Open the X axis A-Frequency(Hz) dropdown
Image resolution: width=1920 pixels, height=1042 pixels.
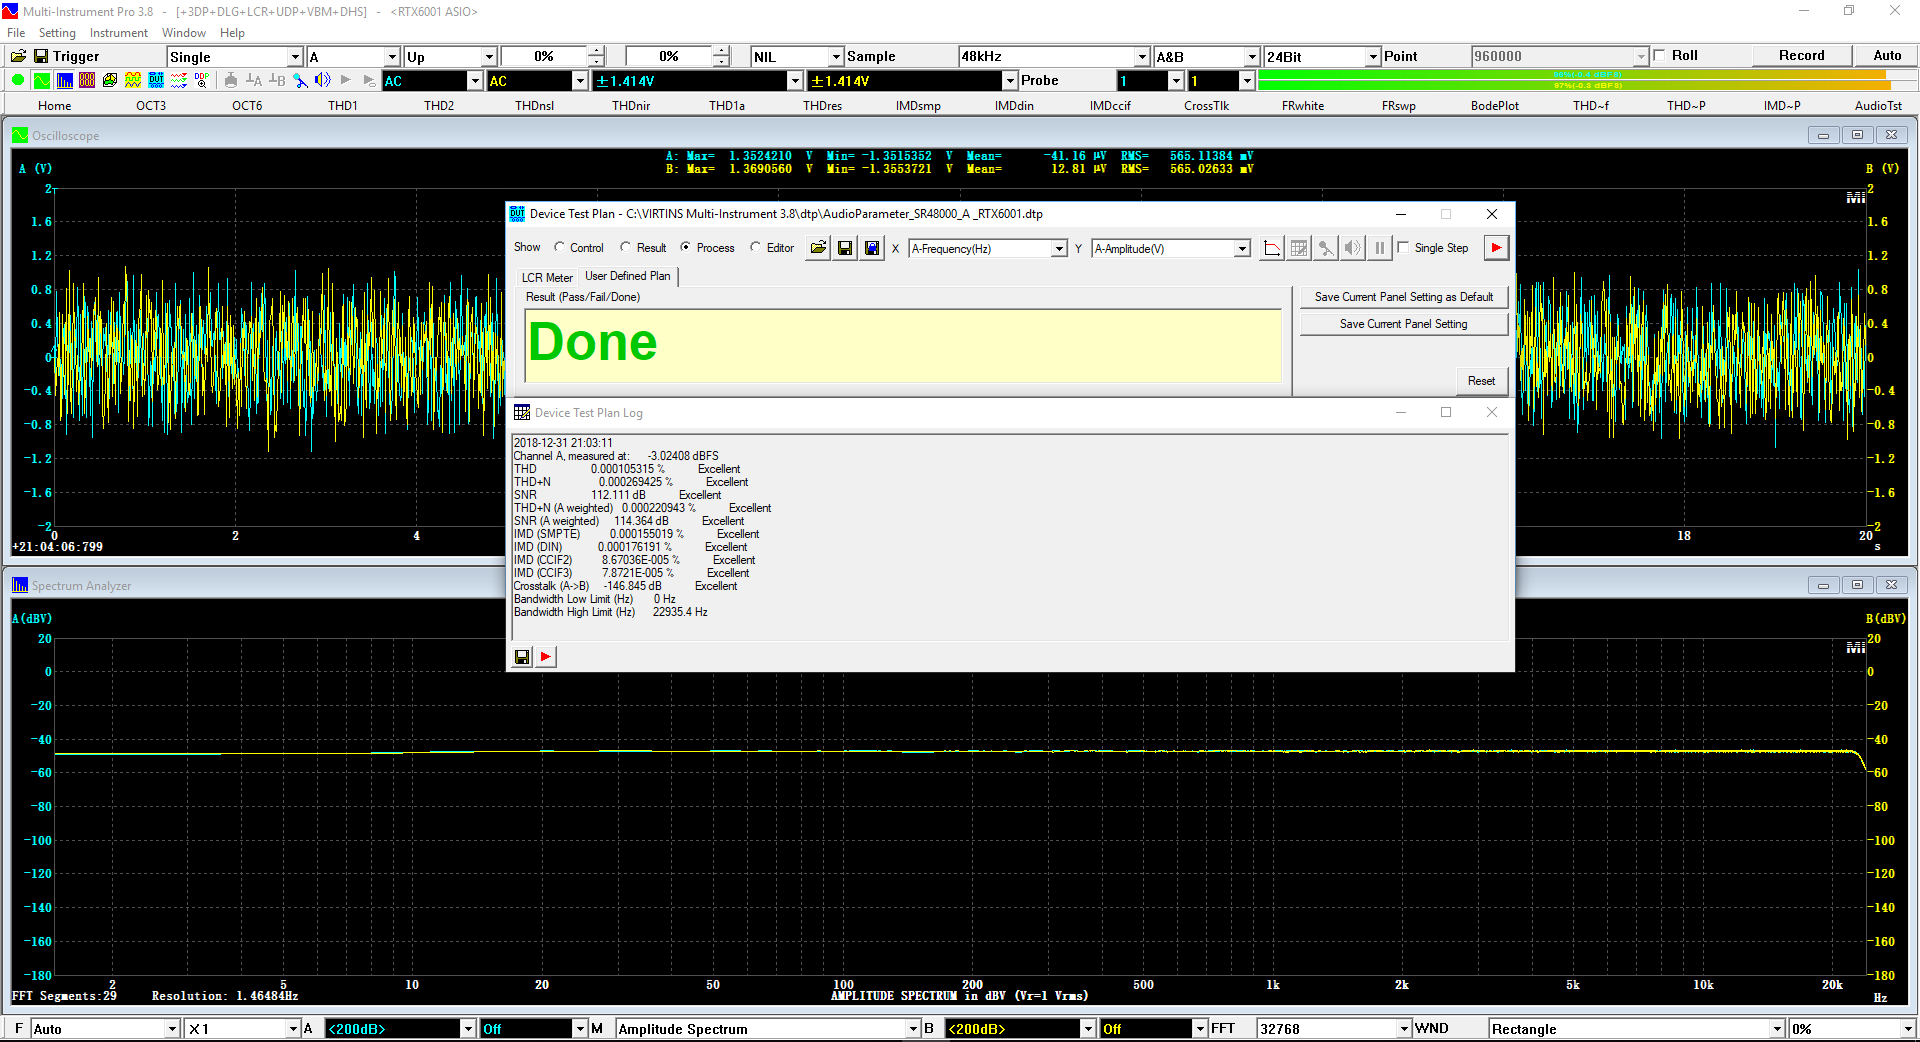coord(988,248)
